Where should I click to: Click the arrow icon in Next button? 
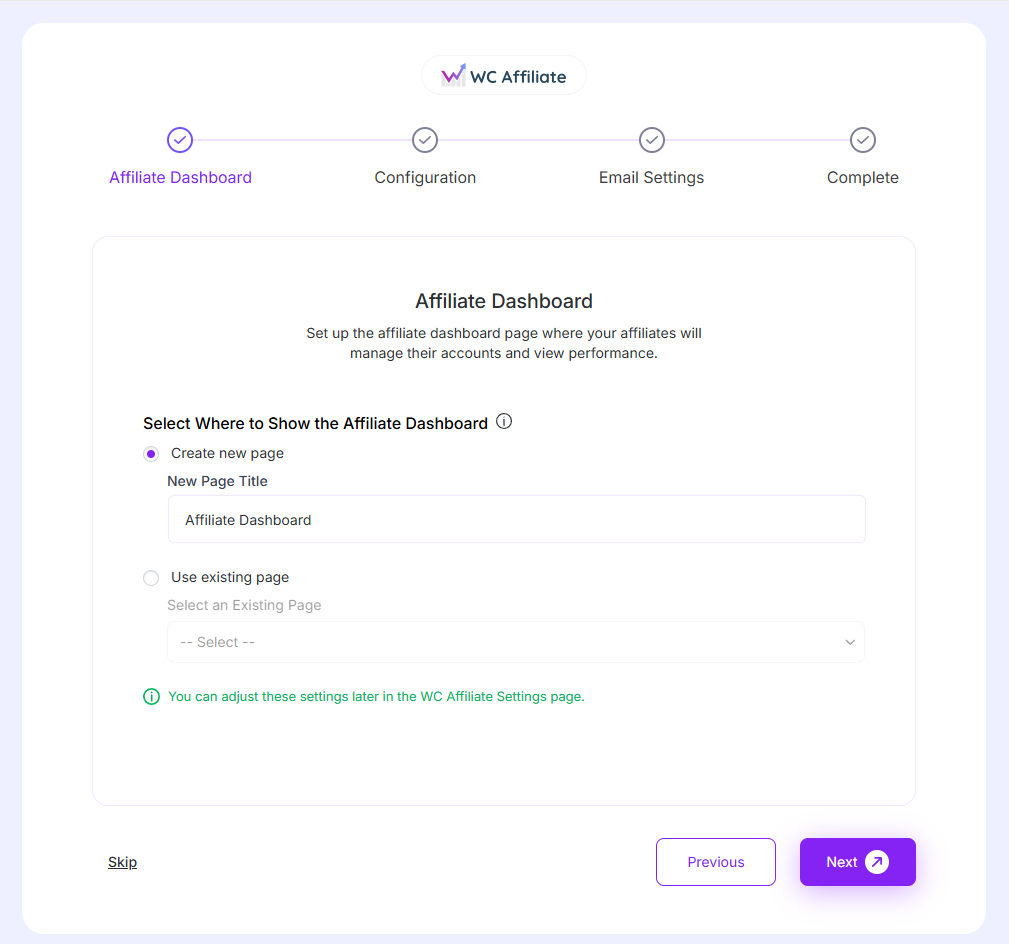click(877, 862)
